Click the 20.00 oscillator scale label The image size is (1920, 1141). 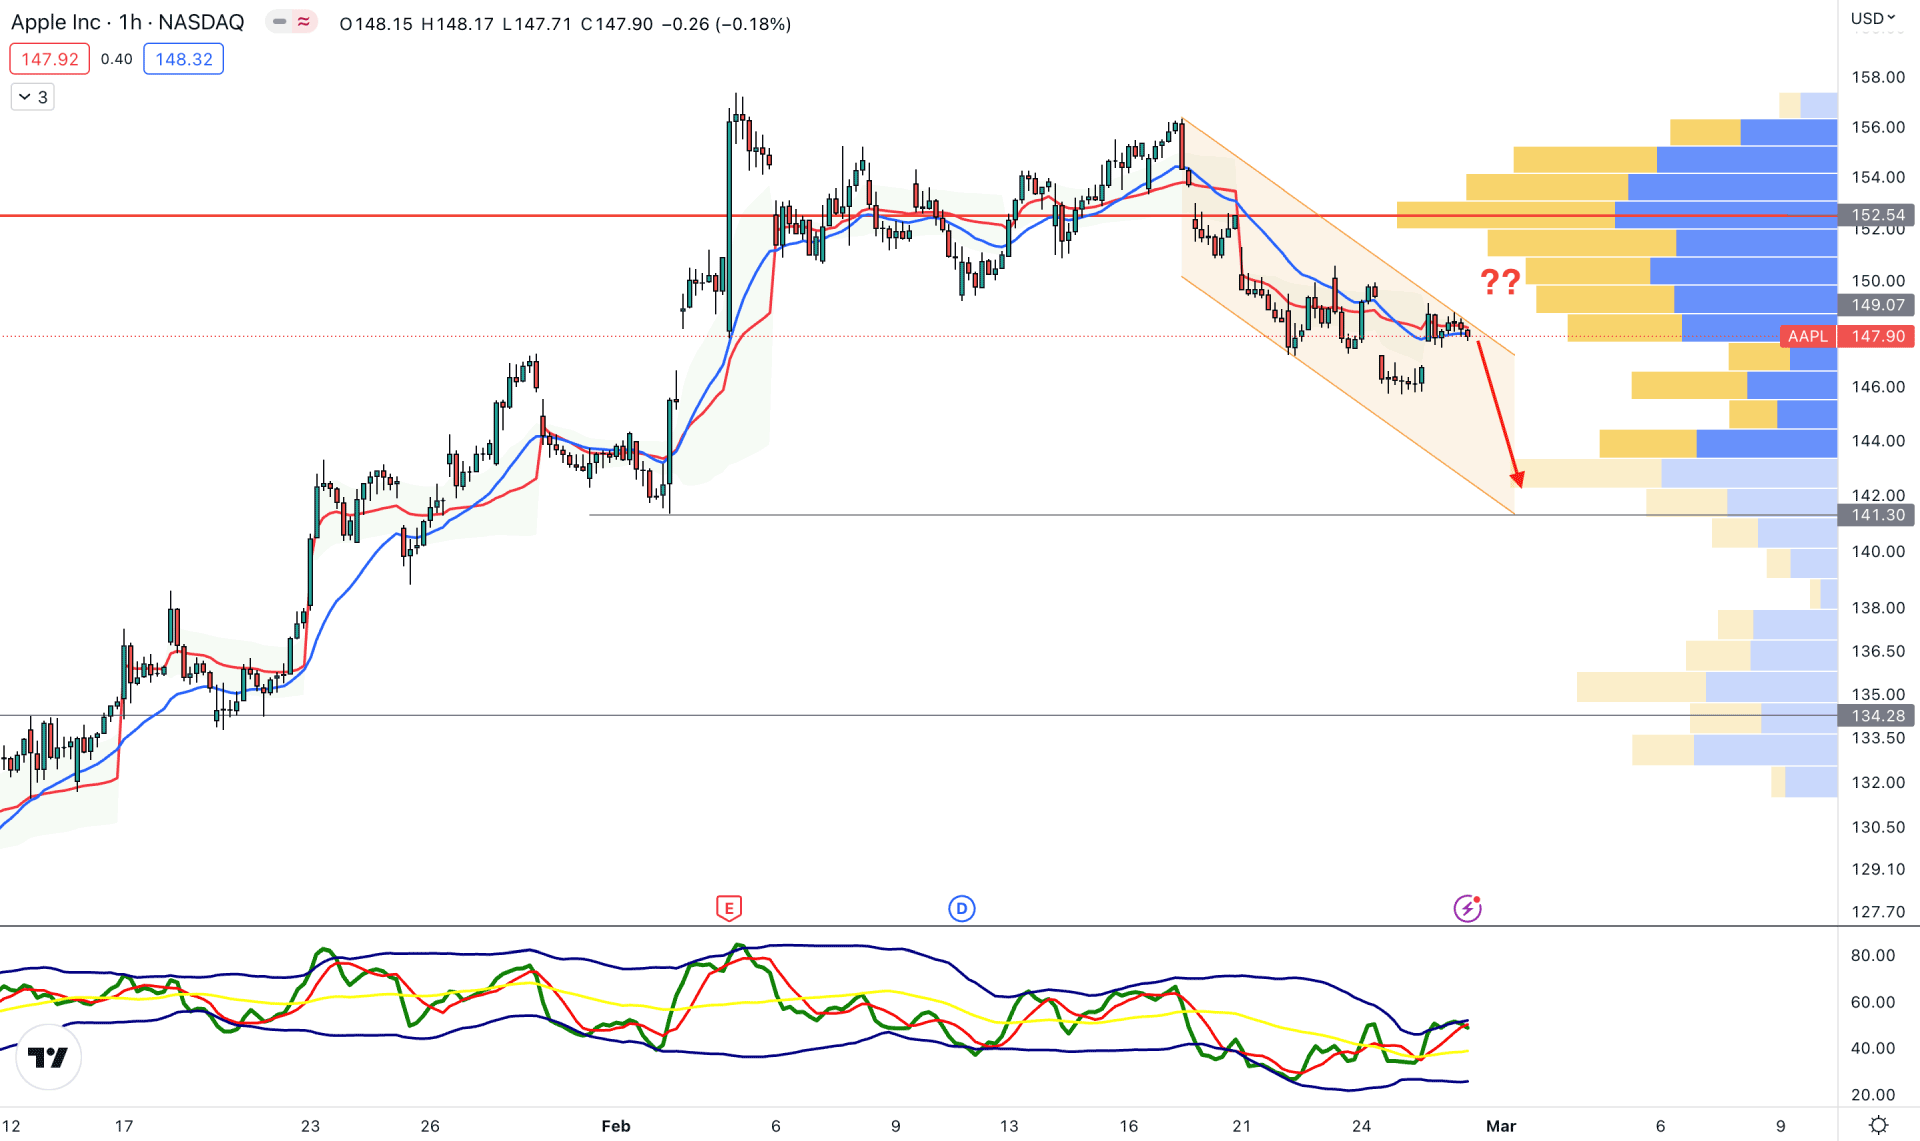[x=1872, y=1094]
